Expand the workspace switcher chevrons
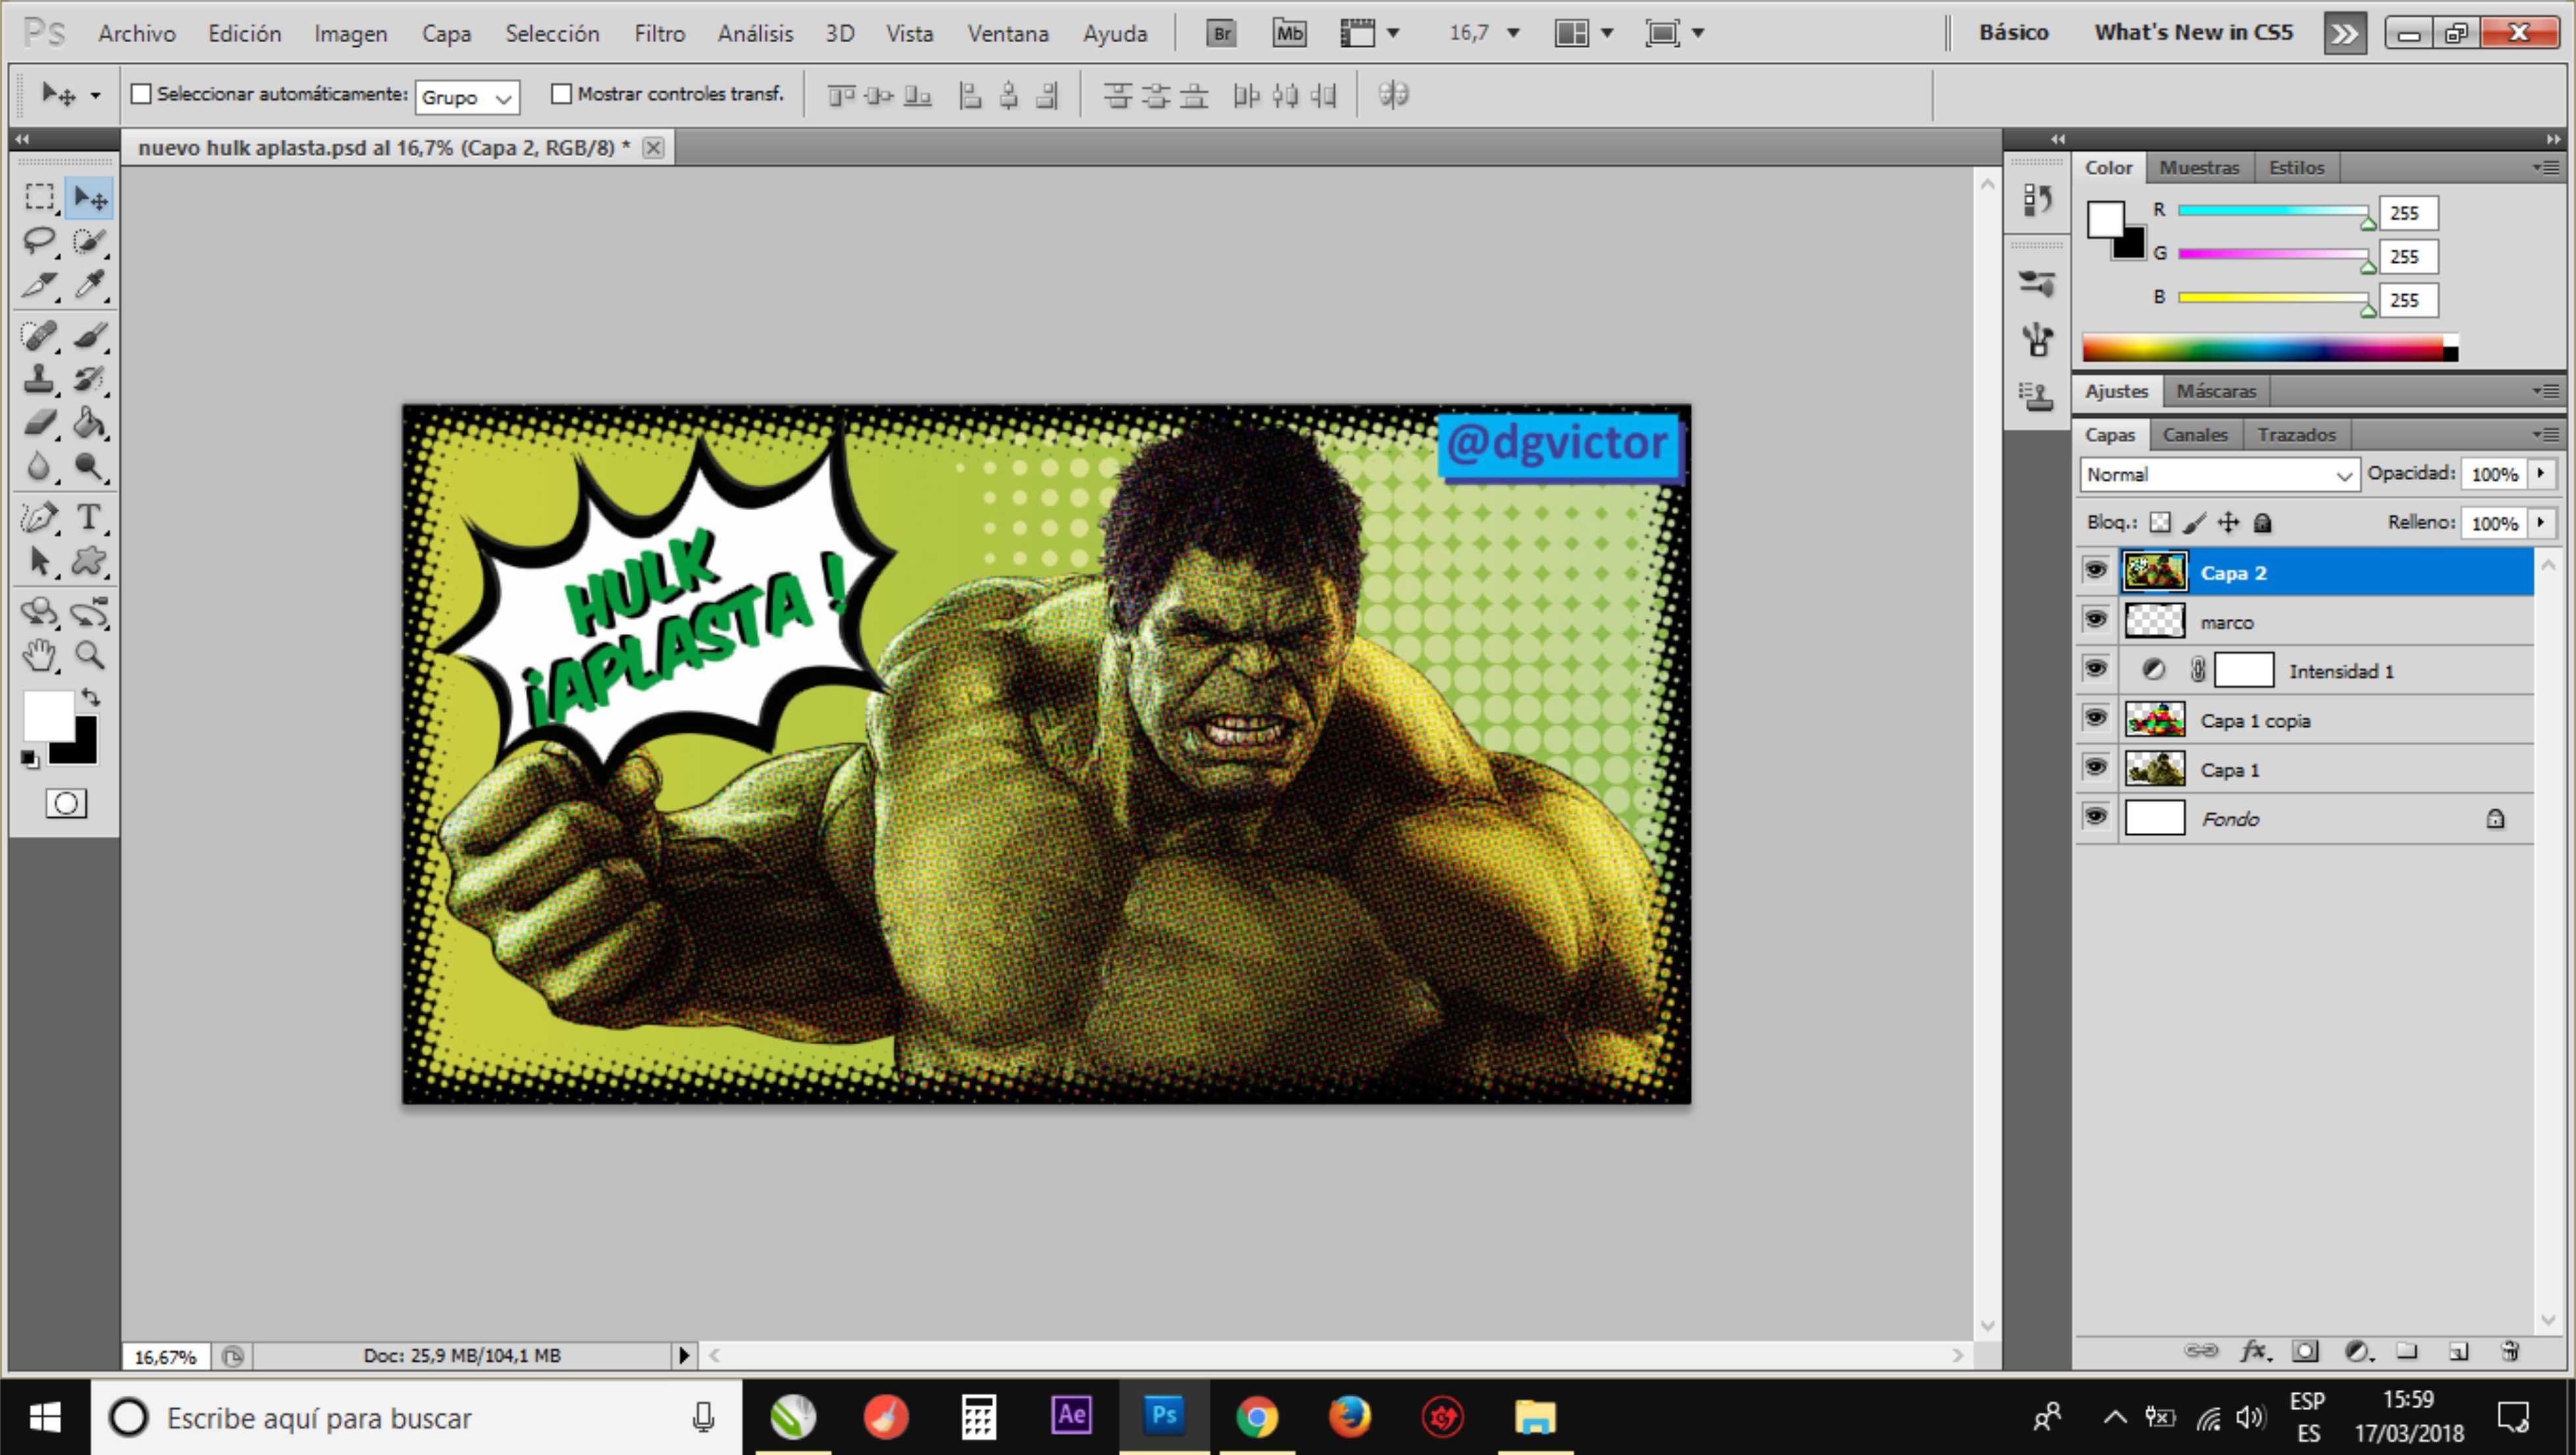2576x1455 pixels. pos(2345,33)
